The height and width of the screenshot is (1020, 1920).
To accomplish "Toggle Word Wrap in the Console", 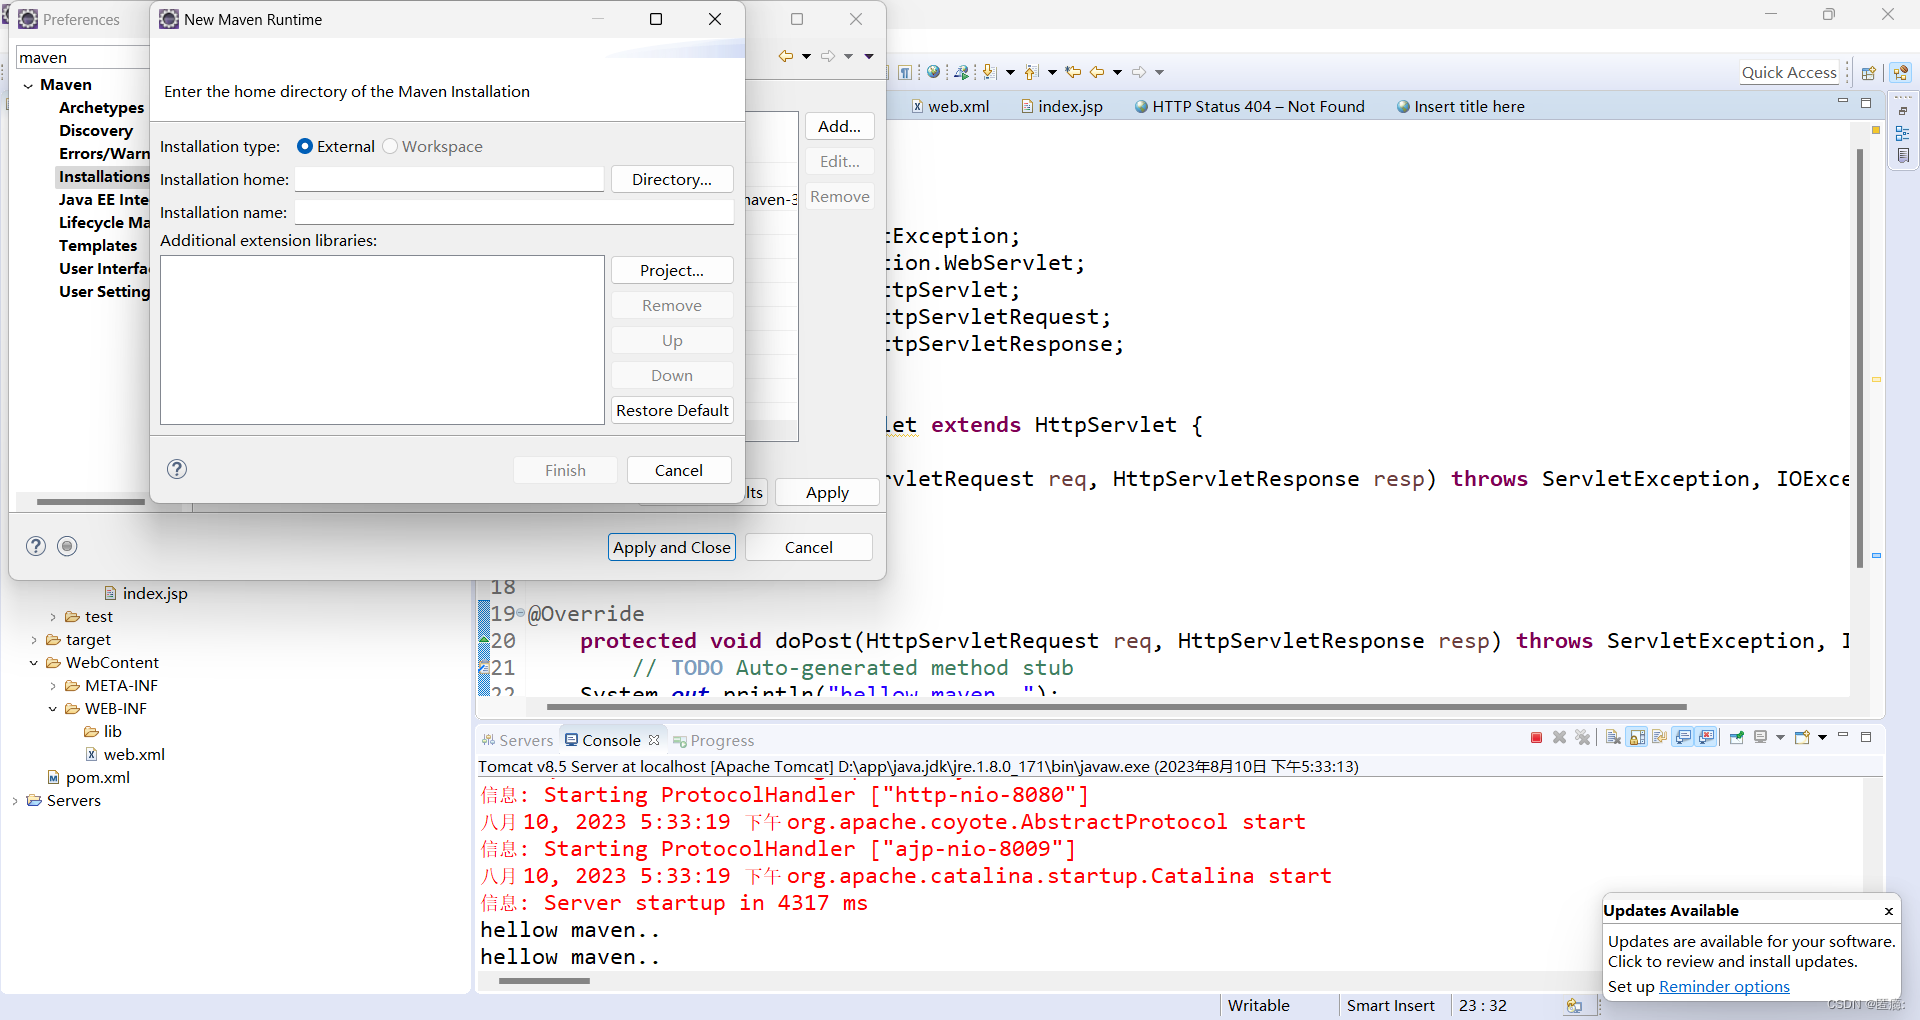I will pyautogui.click(x=1660, y=738).
